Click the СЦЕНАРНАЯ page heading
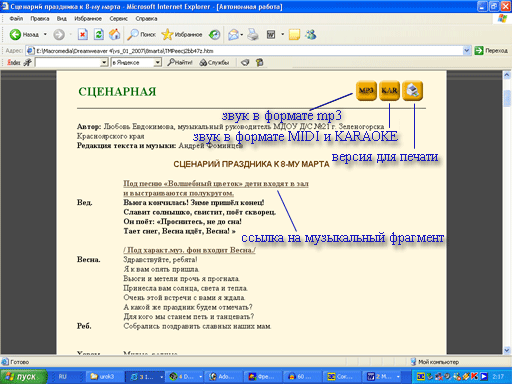The image size is (512, 384). click(x=117, y=92)
